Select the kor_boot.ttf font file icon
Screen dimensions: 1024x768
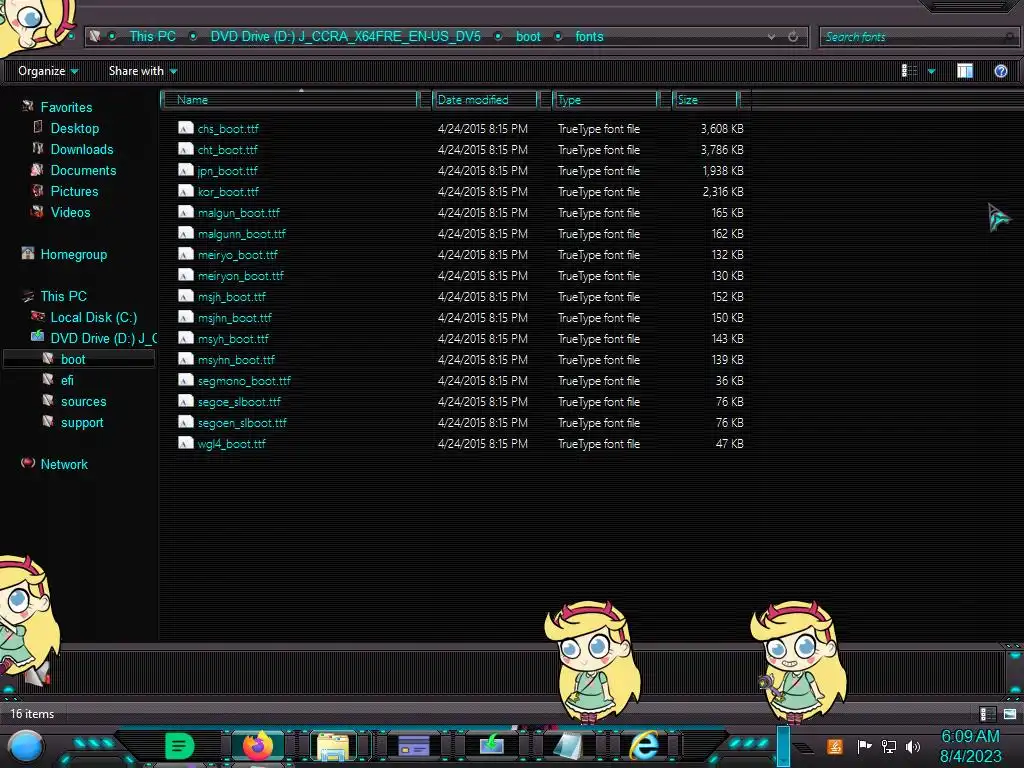click(185, 191)
